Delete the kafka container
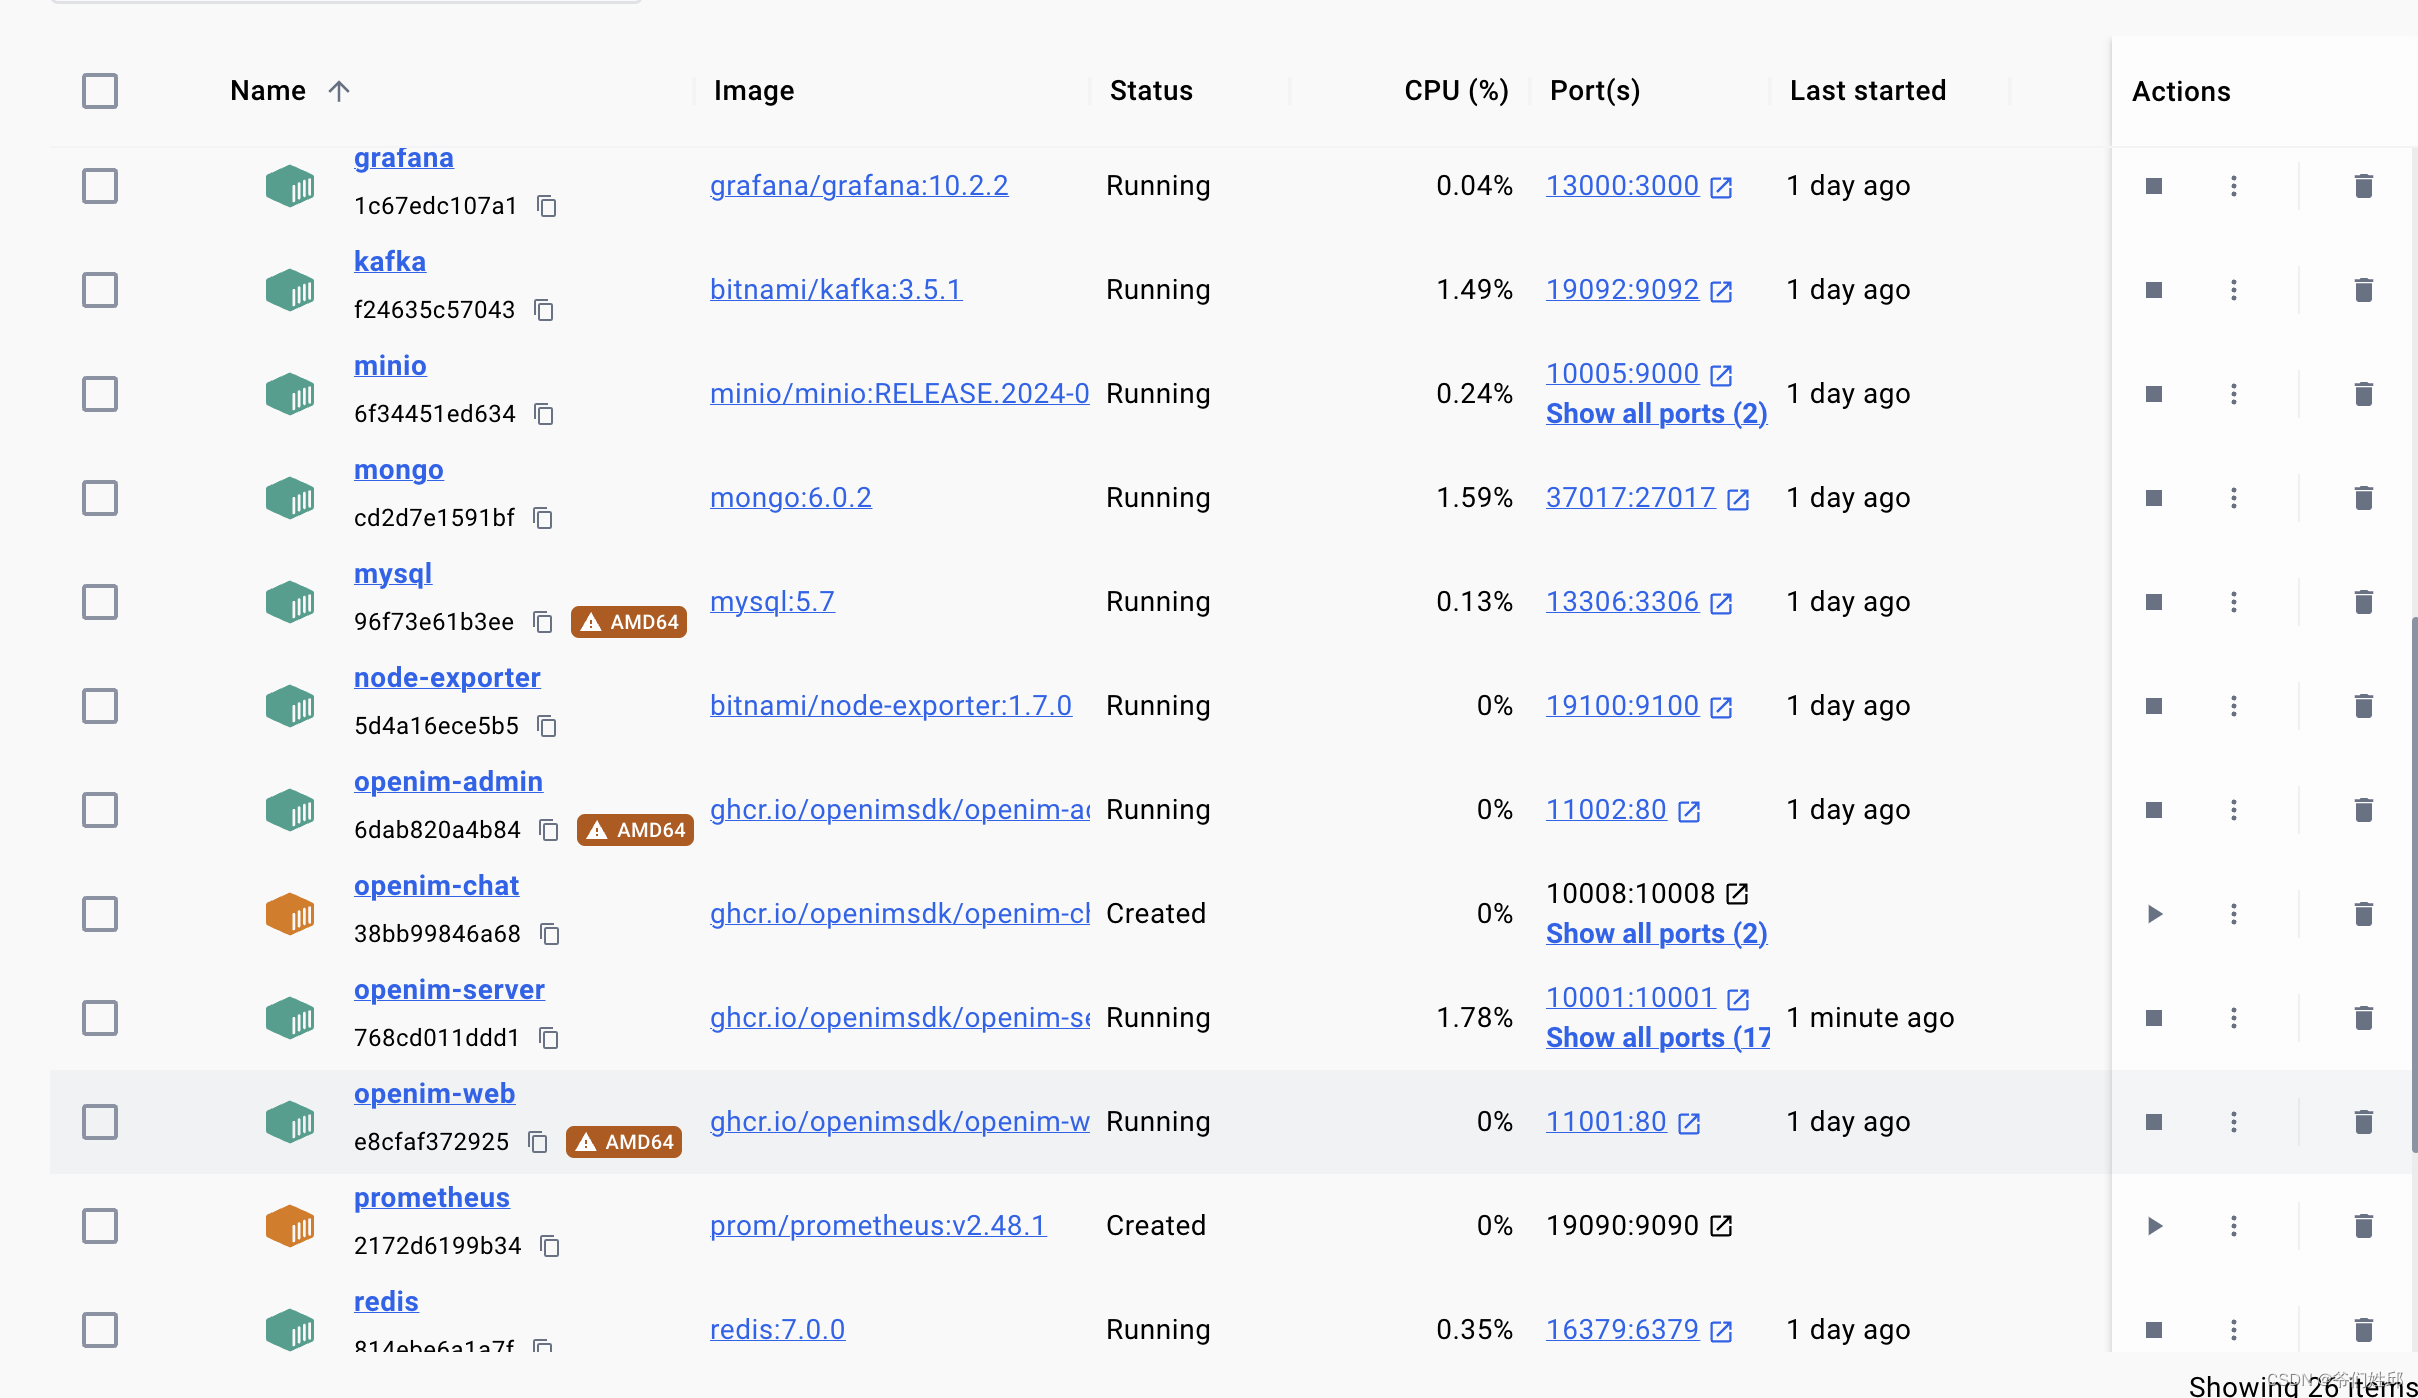This screenshot has height=1398, width=2418. (x=2363, y=290)
